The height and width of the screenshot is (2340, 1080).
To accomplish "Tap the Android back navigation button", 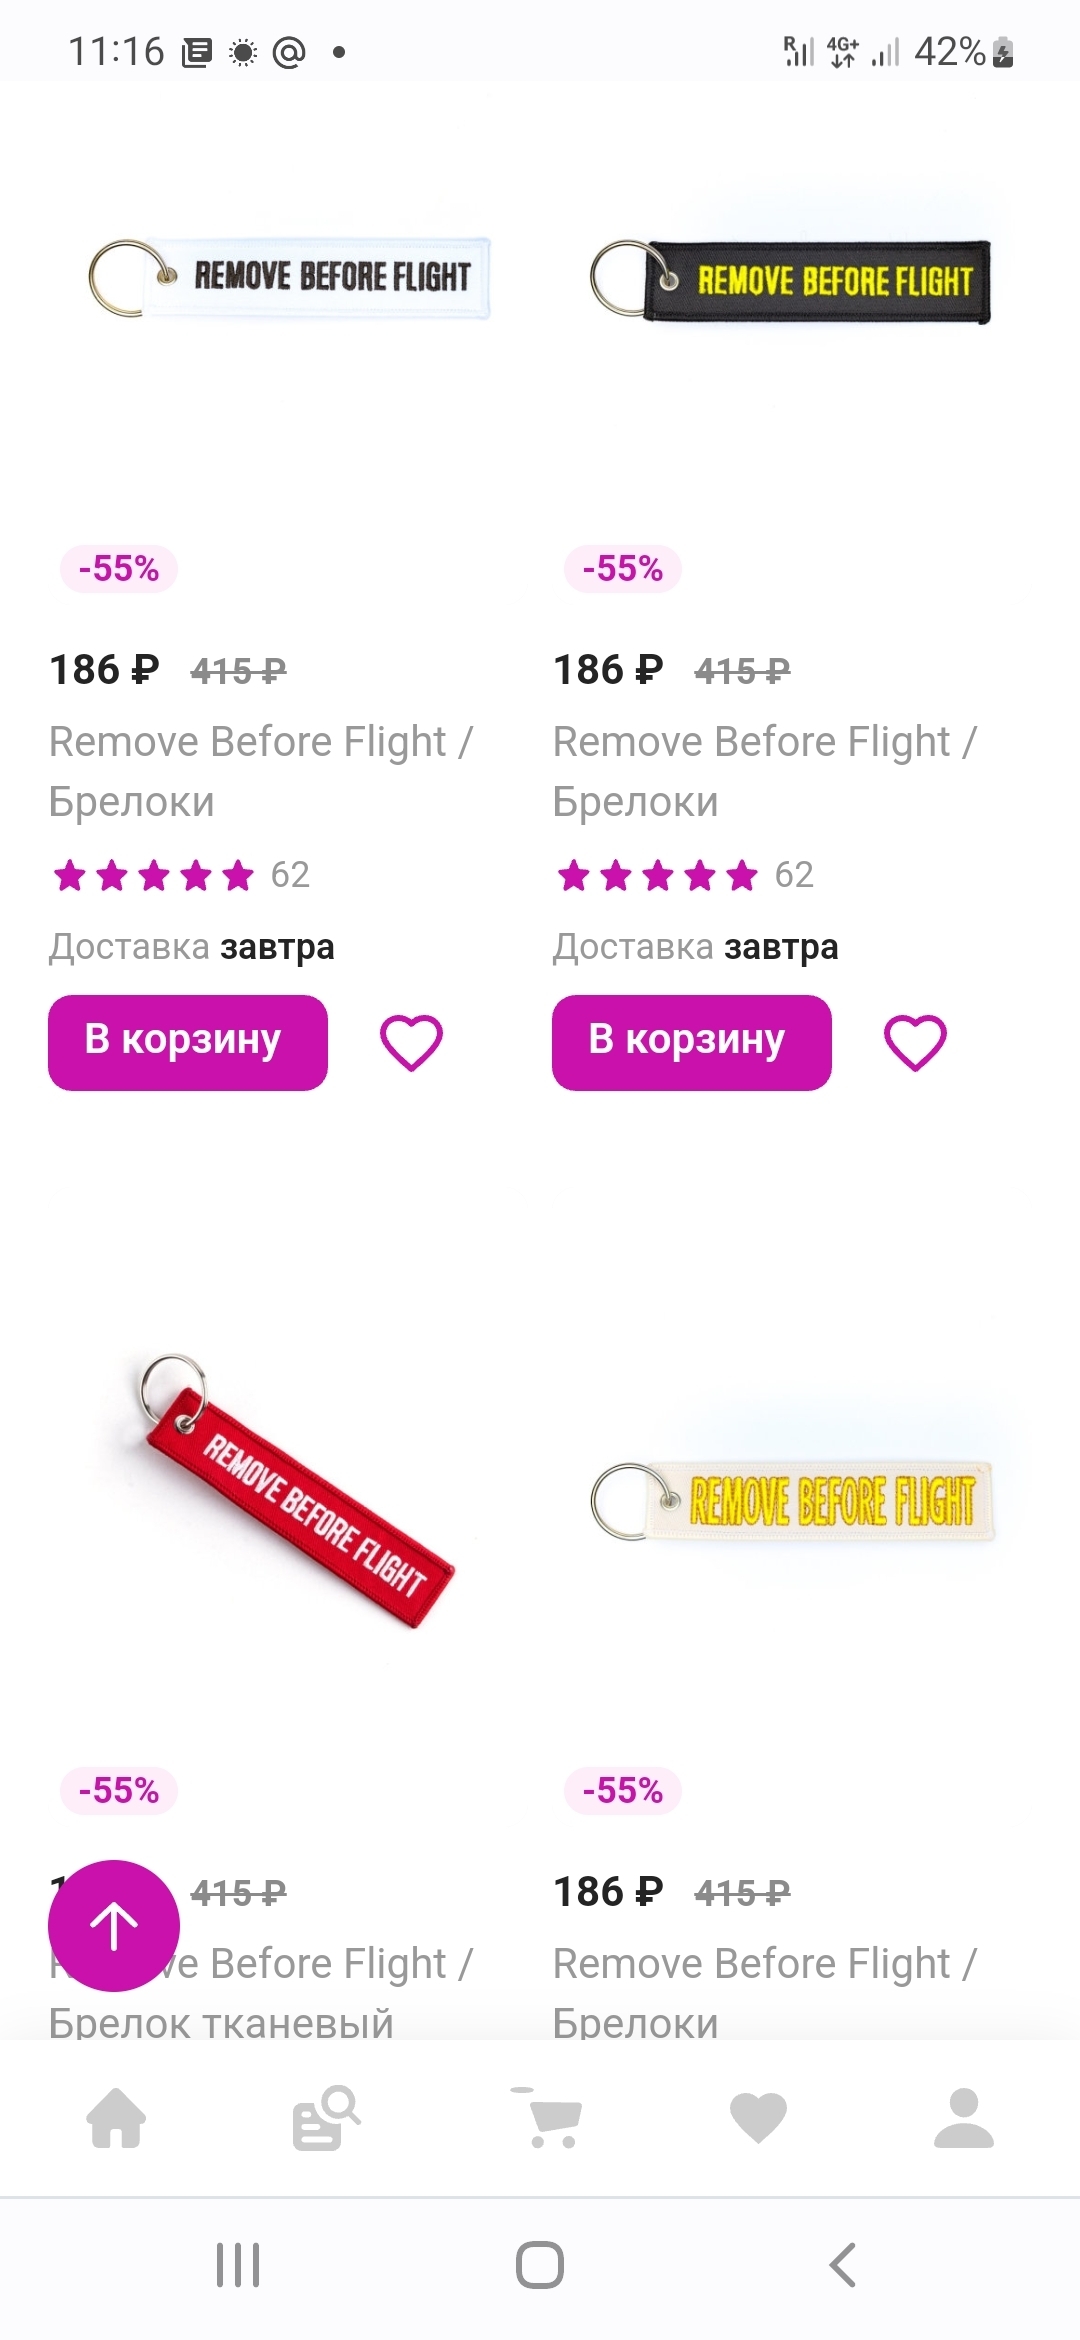I will [x=842, y=2265].
